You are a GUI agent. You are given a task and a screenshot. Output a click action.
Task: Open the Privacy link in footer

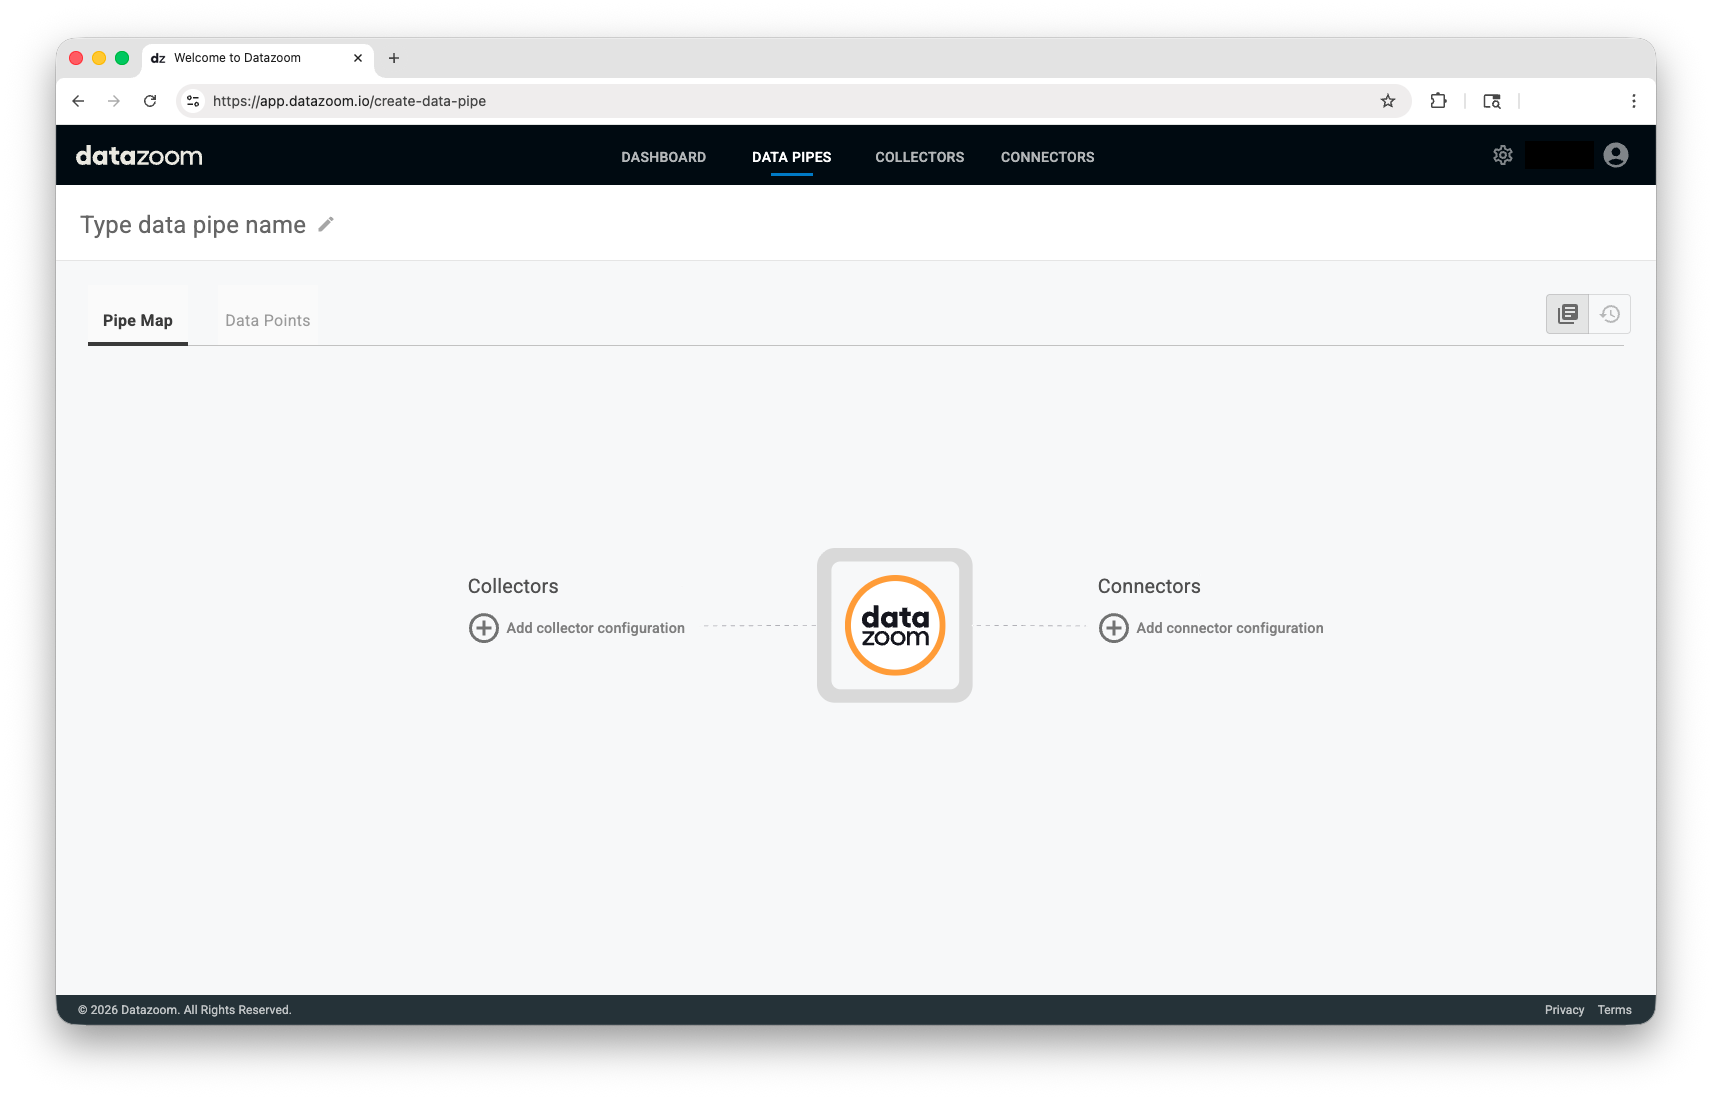pos(1564,1010)
